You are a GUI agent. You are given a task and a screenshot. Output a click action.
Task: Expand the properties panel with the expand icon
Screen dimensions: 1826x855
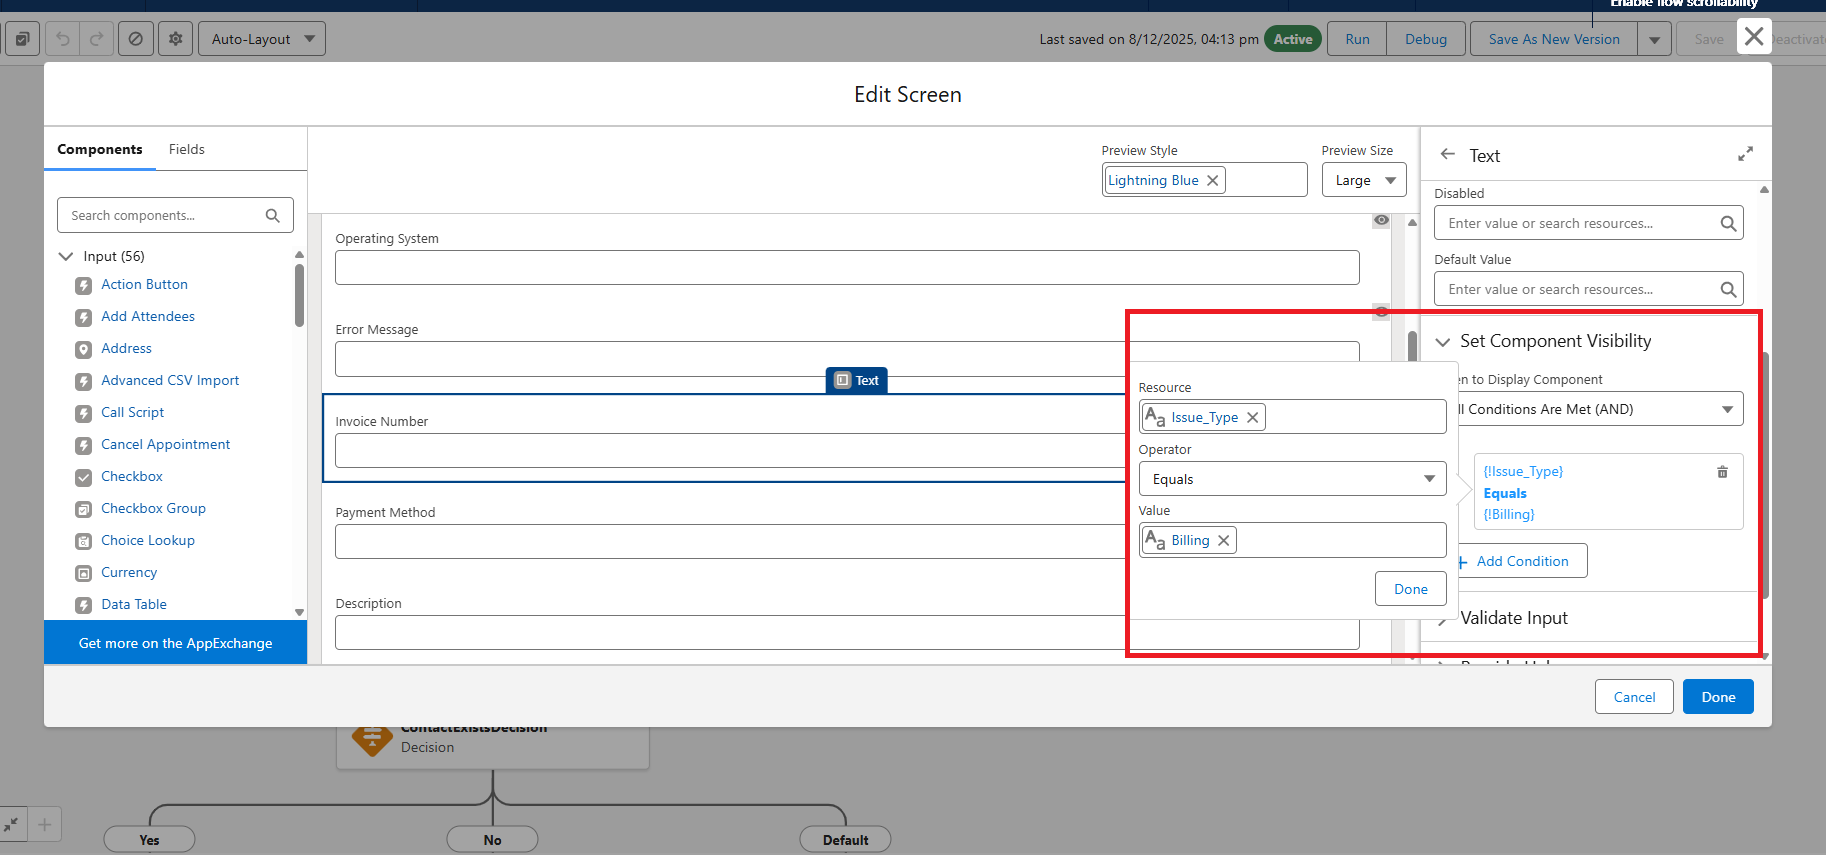point(1745,154)
